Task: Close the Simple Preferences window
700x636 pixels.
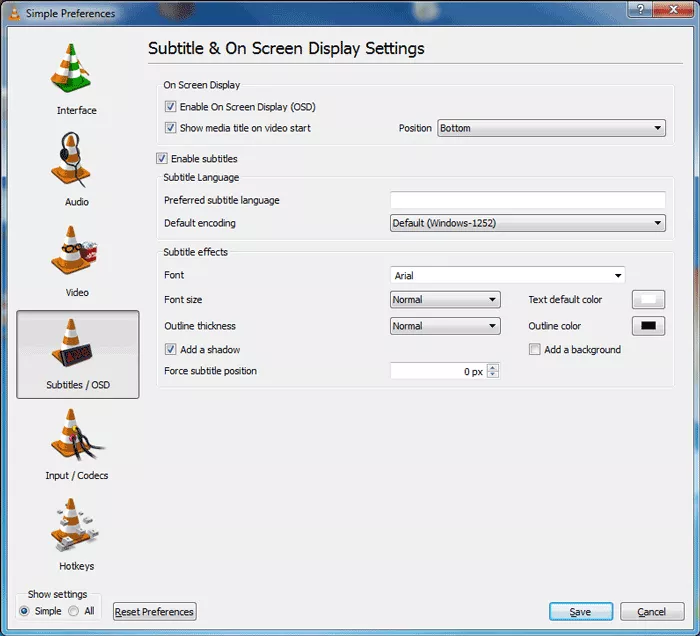Action: click(673, 9)
